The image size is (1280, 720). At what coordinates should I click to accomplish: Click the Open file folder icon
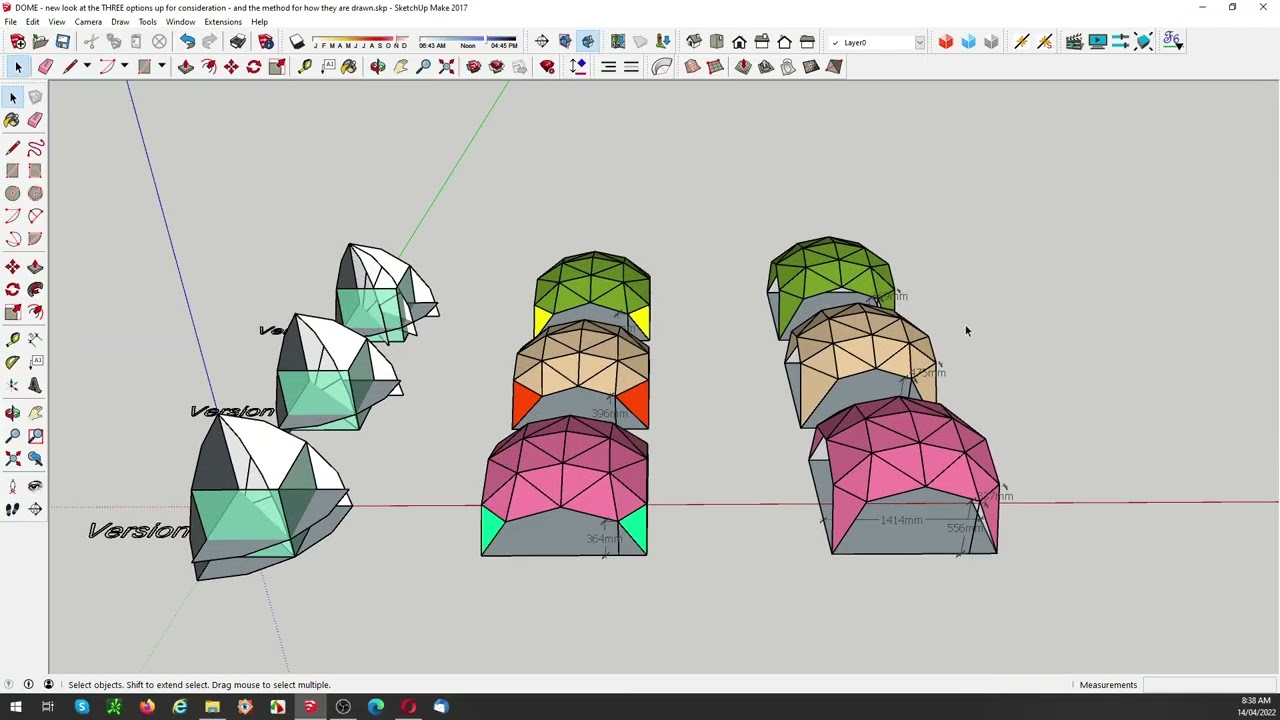pyautogui.click(x=40, y=42)
